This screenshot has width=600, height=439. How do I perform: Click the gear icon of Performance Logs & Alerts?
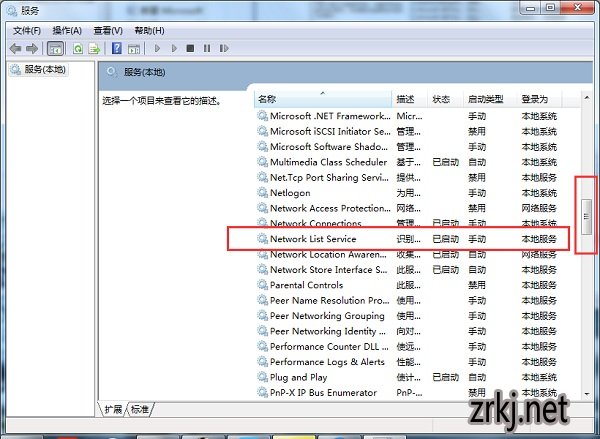click(x=262, y=362)
